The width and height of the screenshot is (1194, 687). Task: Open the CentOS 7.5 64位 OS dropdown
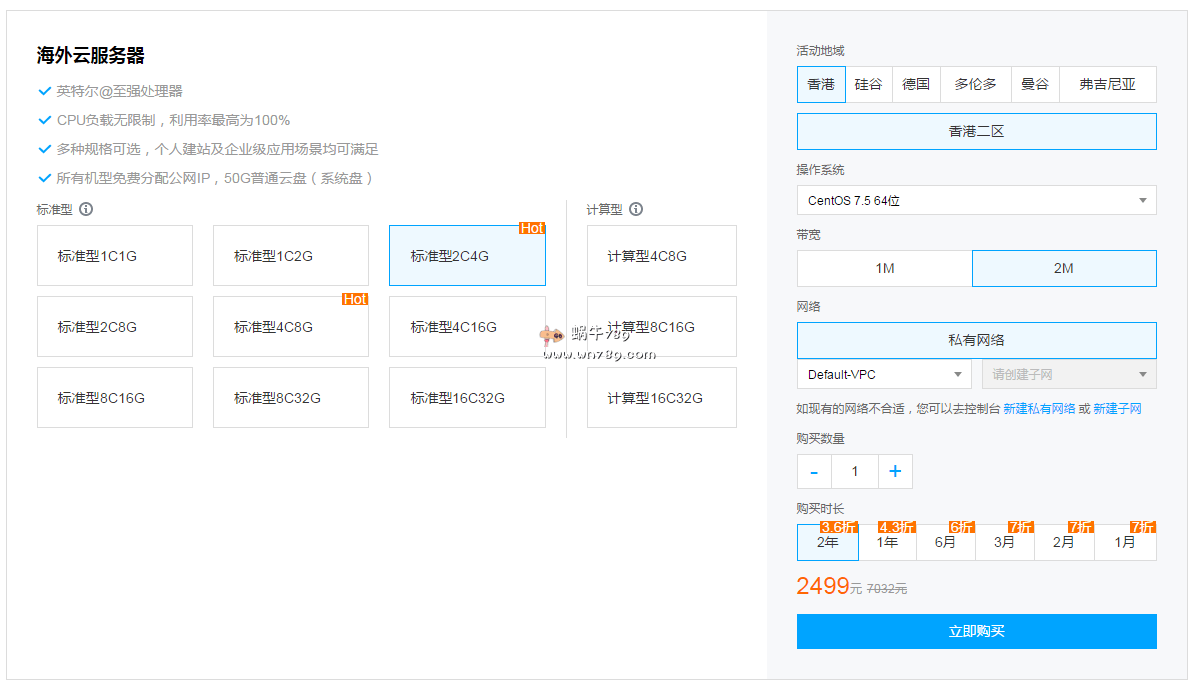click(976, 200)
